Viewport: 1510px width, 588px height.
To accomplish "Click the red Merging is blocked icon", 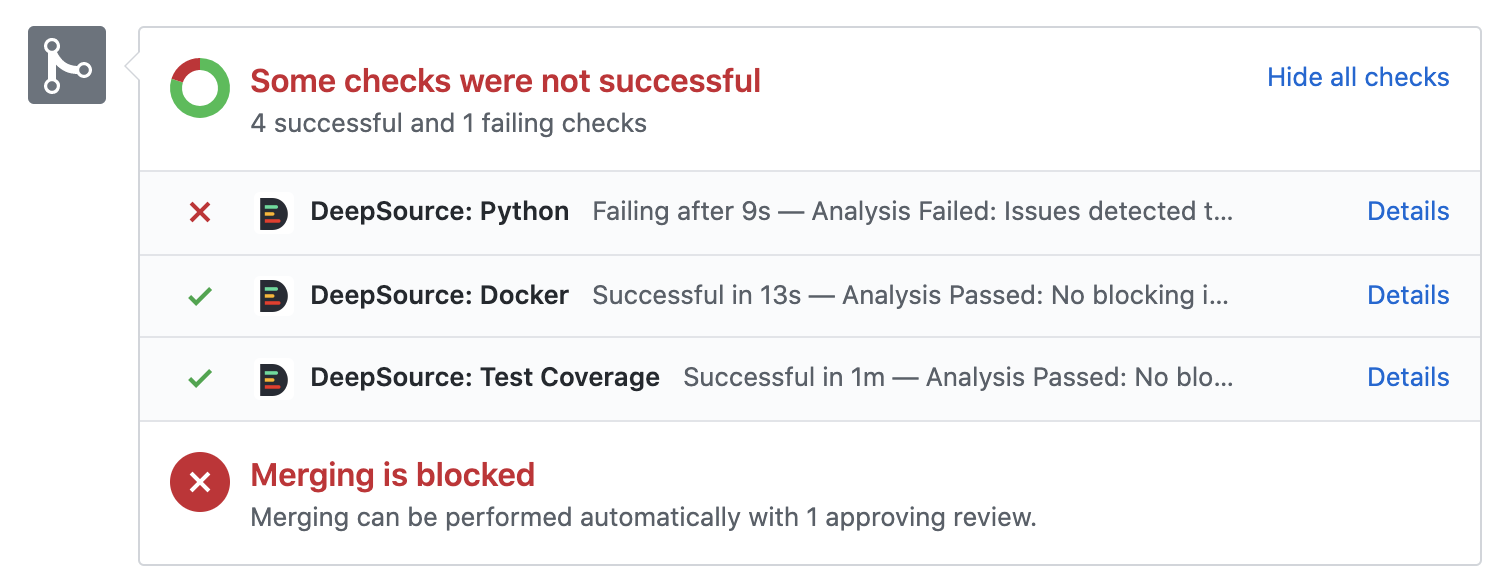I will (x=199, y=481).
